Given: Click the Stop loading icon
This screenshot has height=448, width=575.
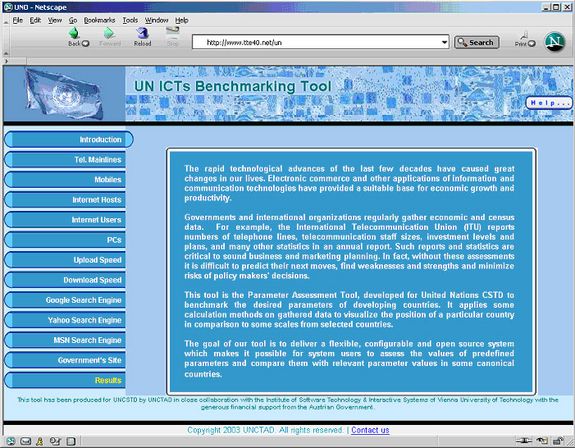Looking at the screenshot, I should point(172,32).
